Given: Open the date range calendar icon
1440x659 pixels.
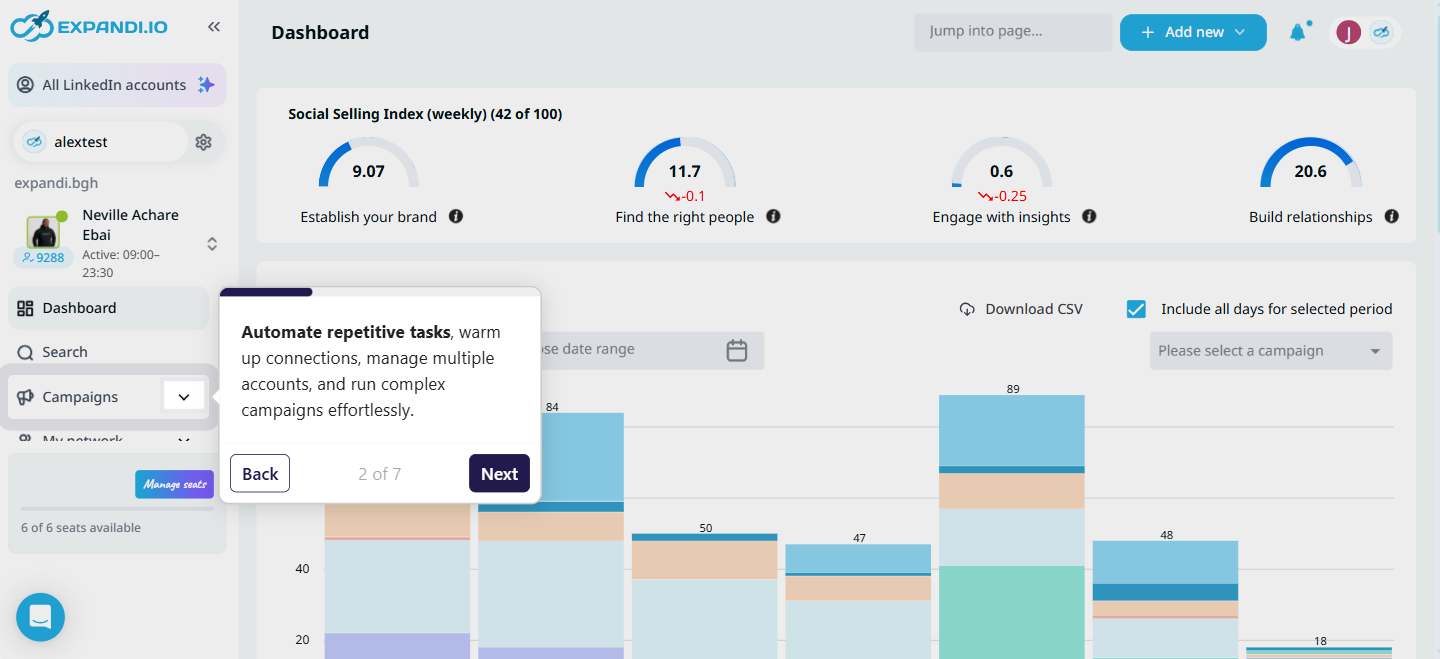Looking at the screenshot, I should [737, 350].
